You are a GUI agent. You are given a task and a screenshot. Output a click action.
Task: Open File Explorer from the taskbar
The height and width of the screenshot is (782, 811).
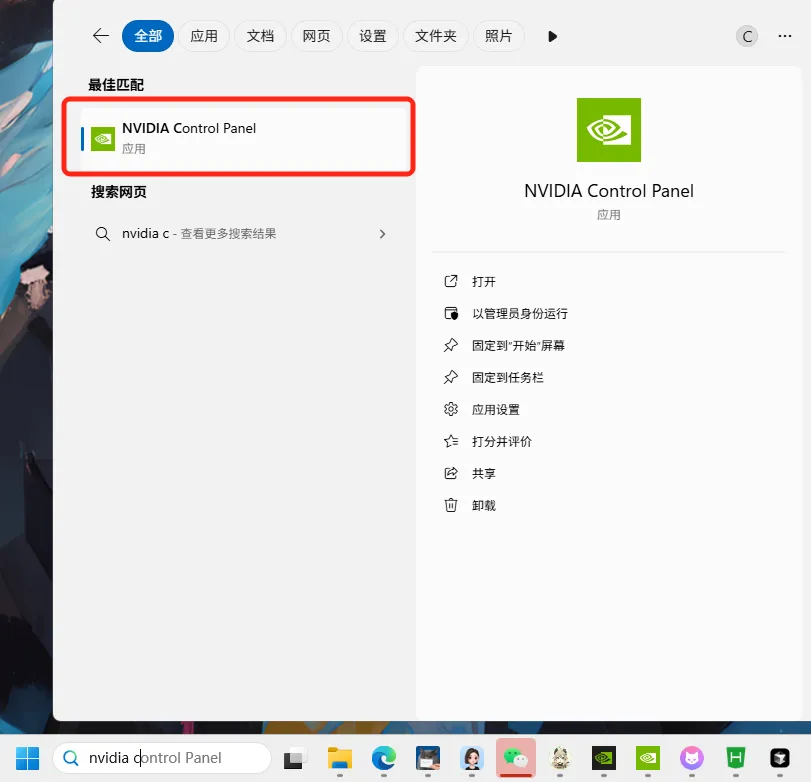coord(340,758)
